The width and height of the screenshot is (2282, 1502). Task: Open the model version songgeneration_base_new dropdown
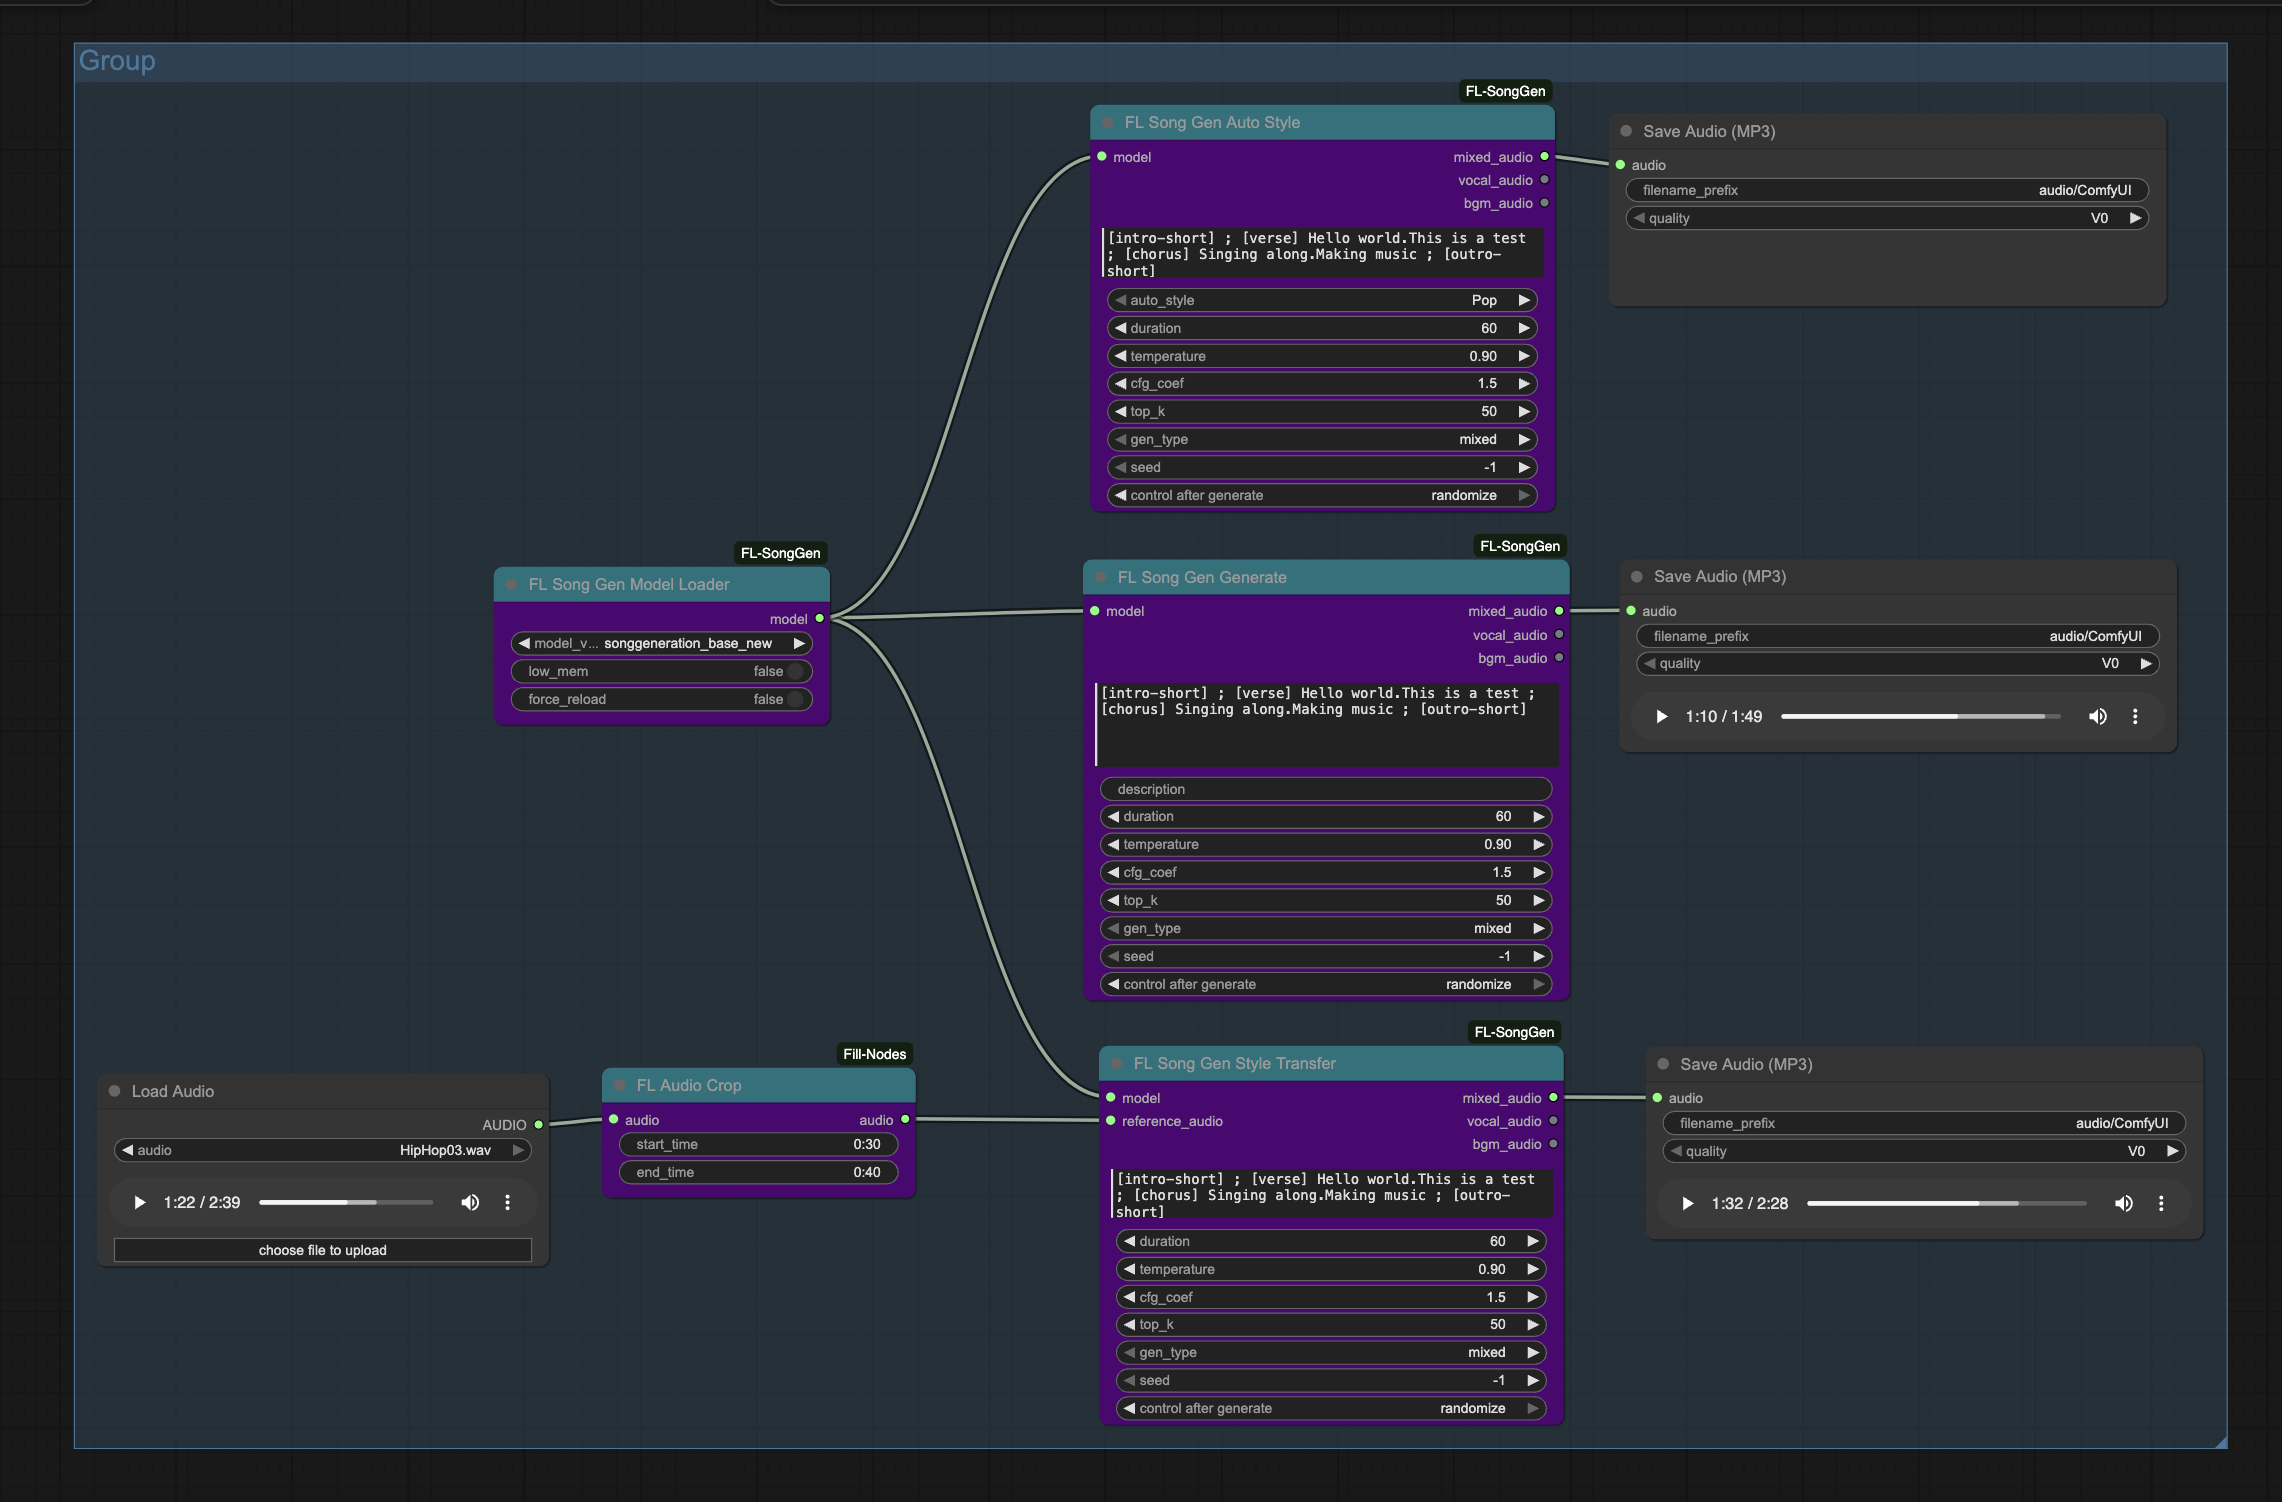pyautogui.click(x=662, y=643)
